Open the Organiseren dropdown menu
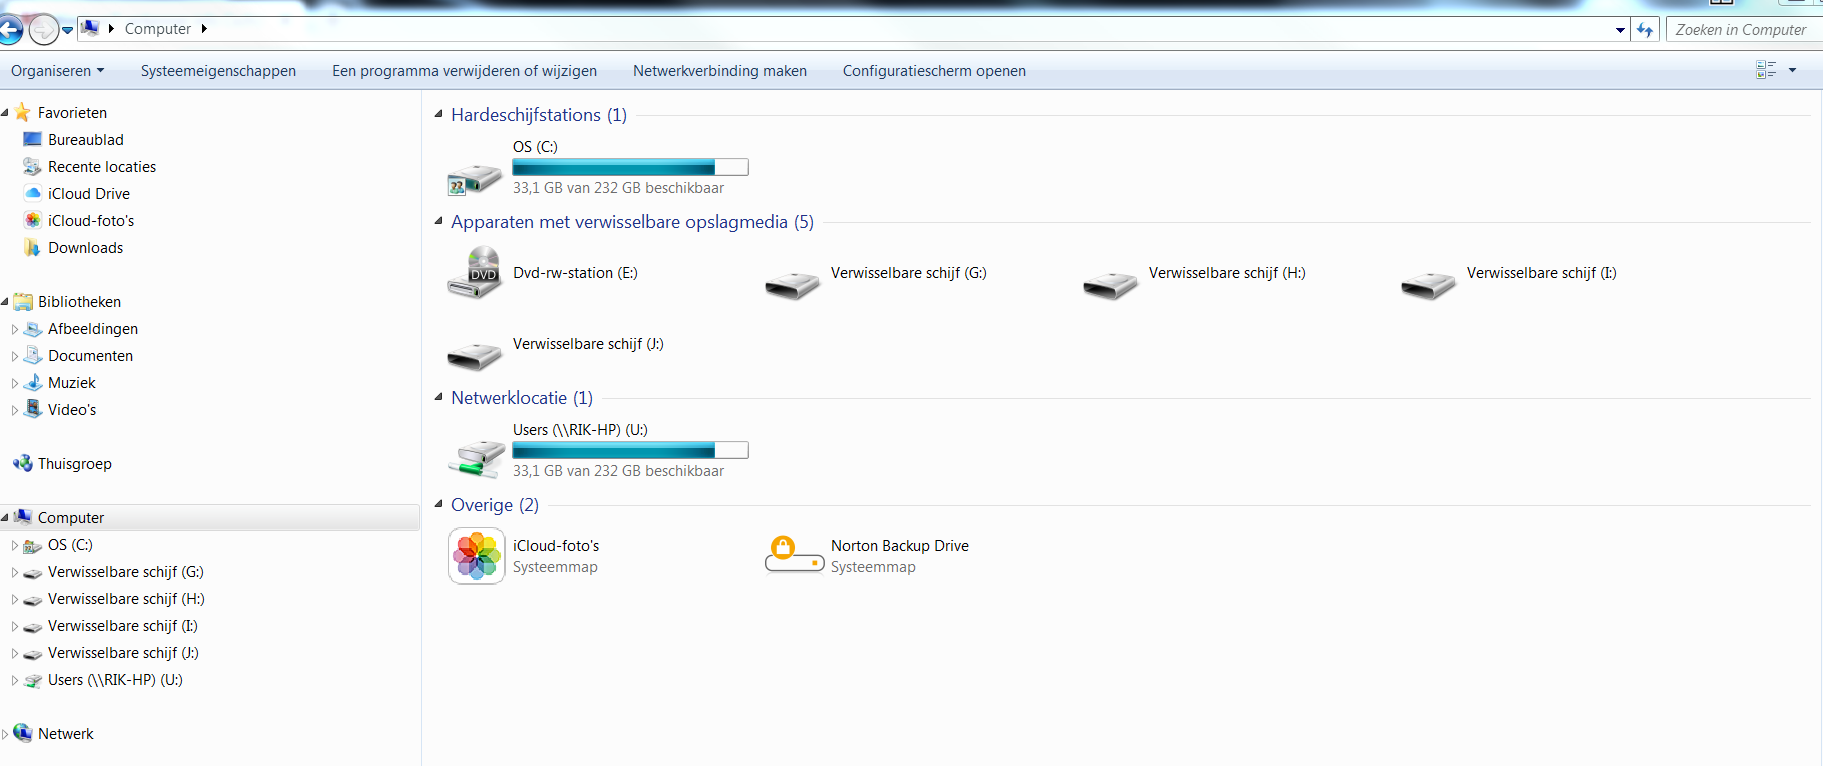Image resolution: width=1823 pixels, height=766 pixels. (57, 71)
